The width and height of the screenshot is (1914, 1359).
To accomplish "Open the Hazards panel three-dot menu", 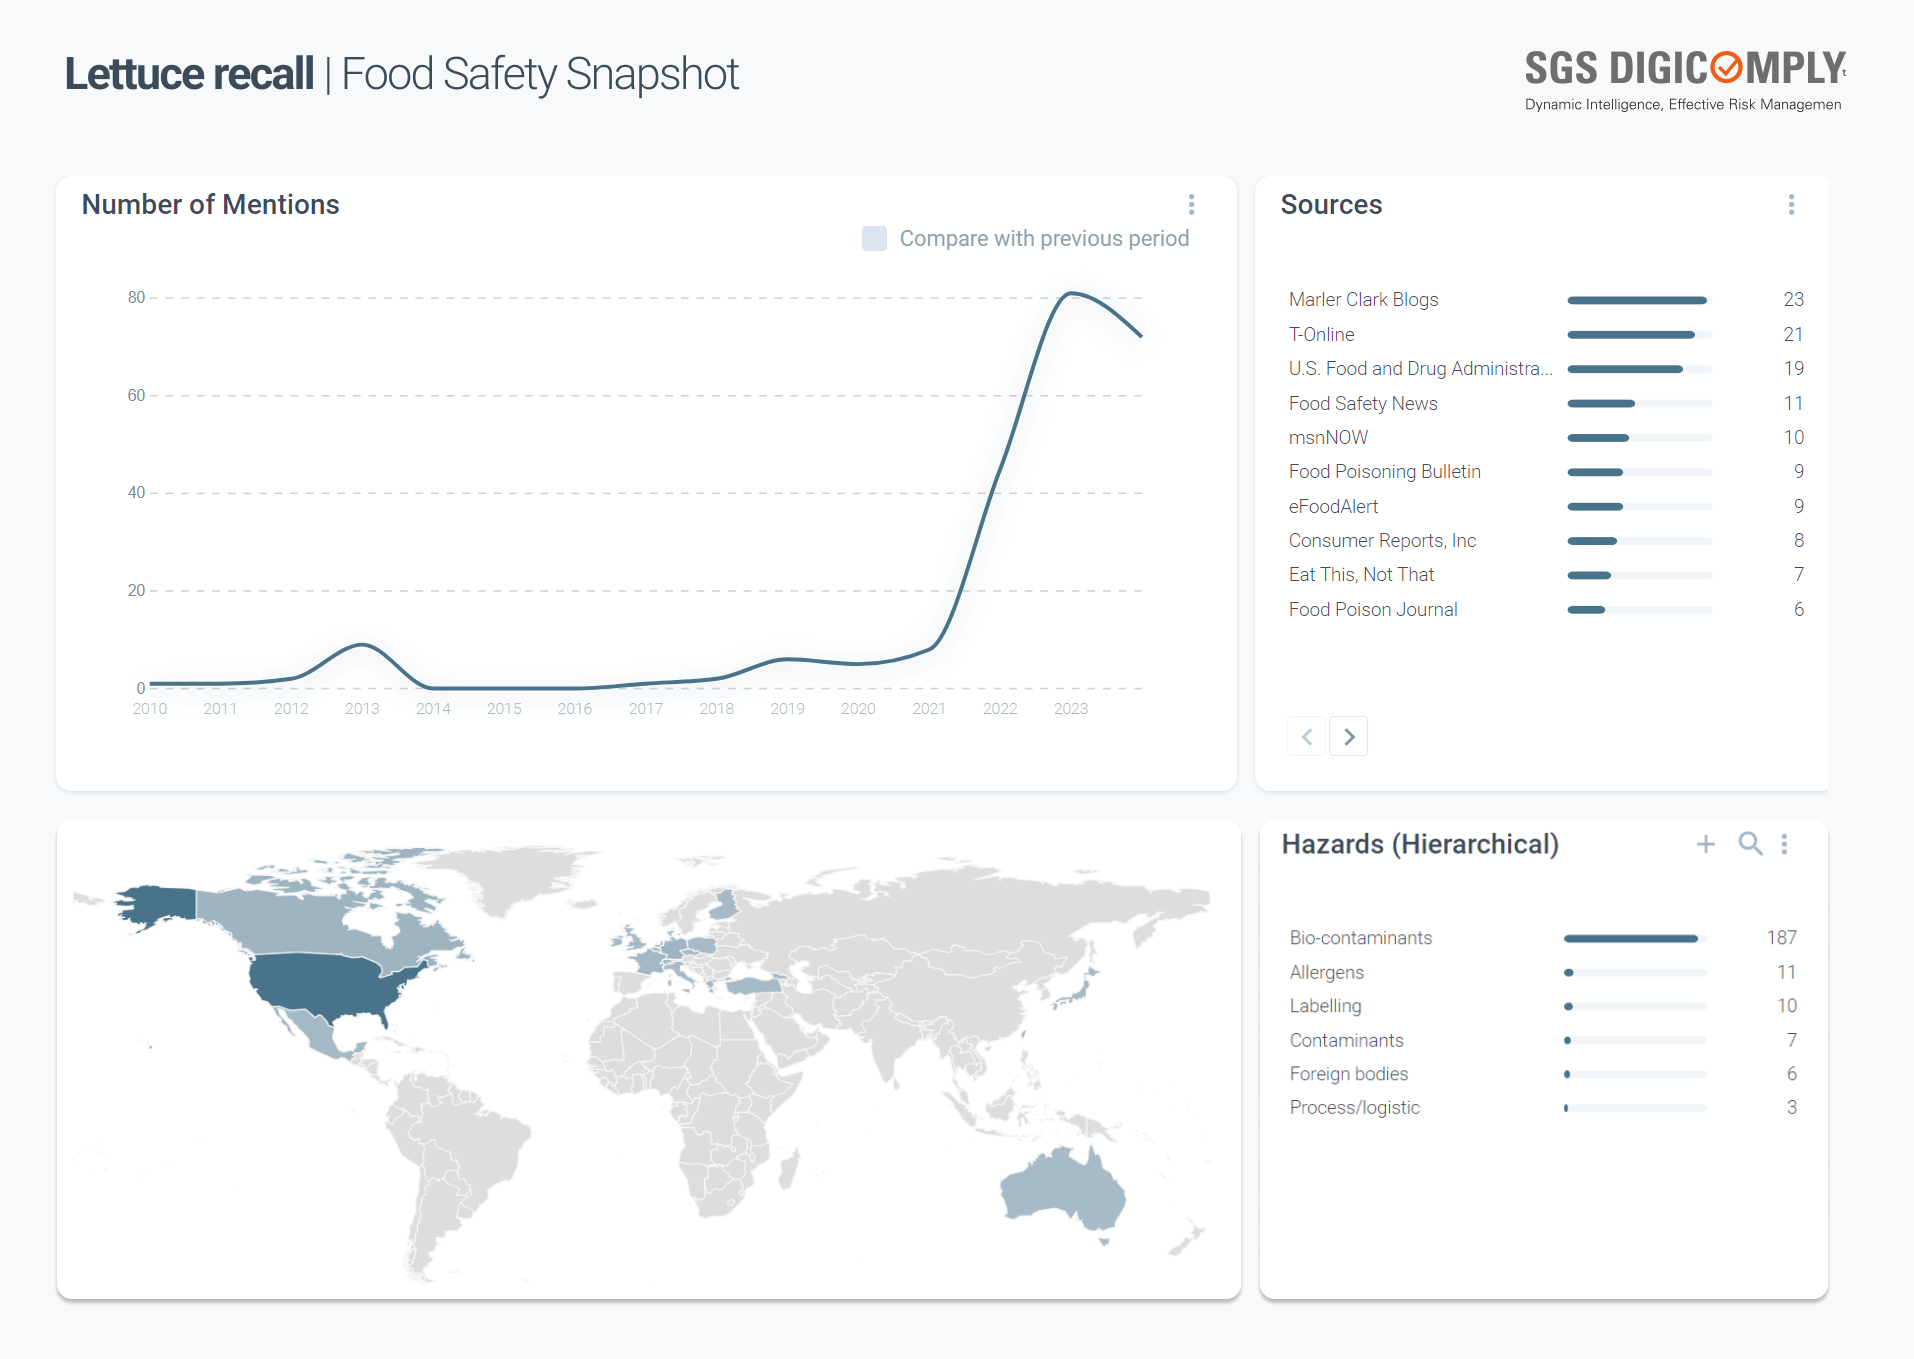I will click(x=1784, y=844).
